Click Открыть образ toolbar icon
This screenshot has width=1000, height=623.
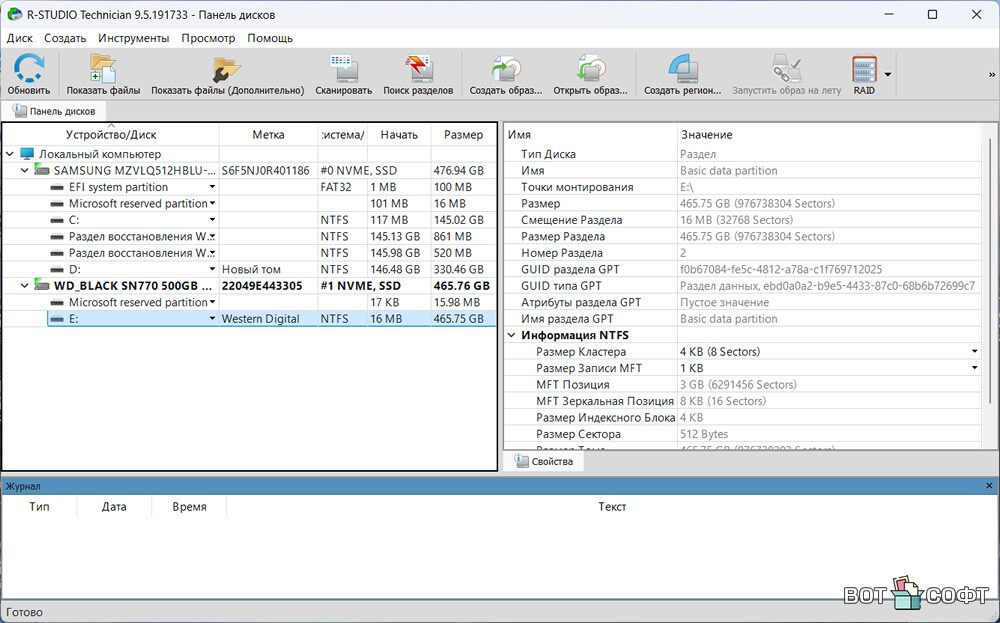[590, 72]
